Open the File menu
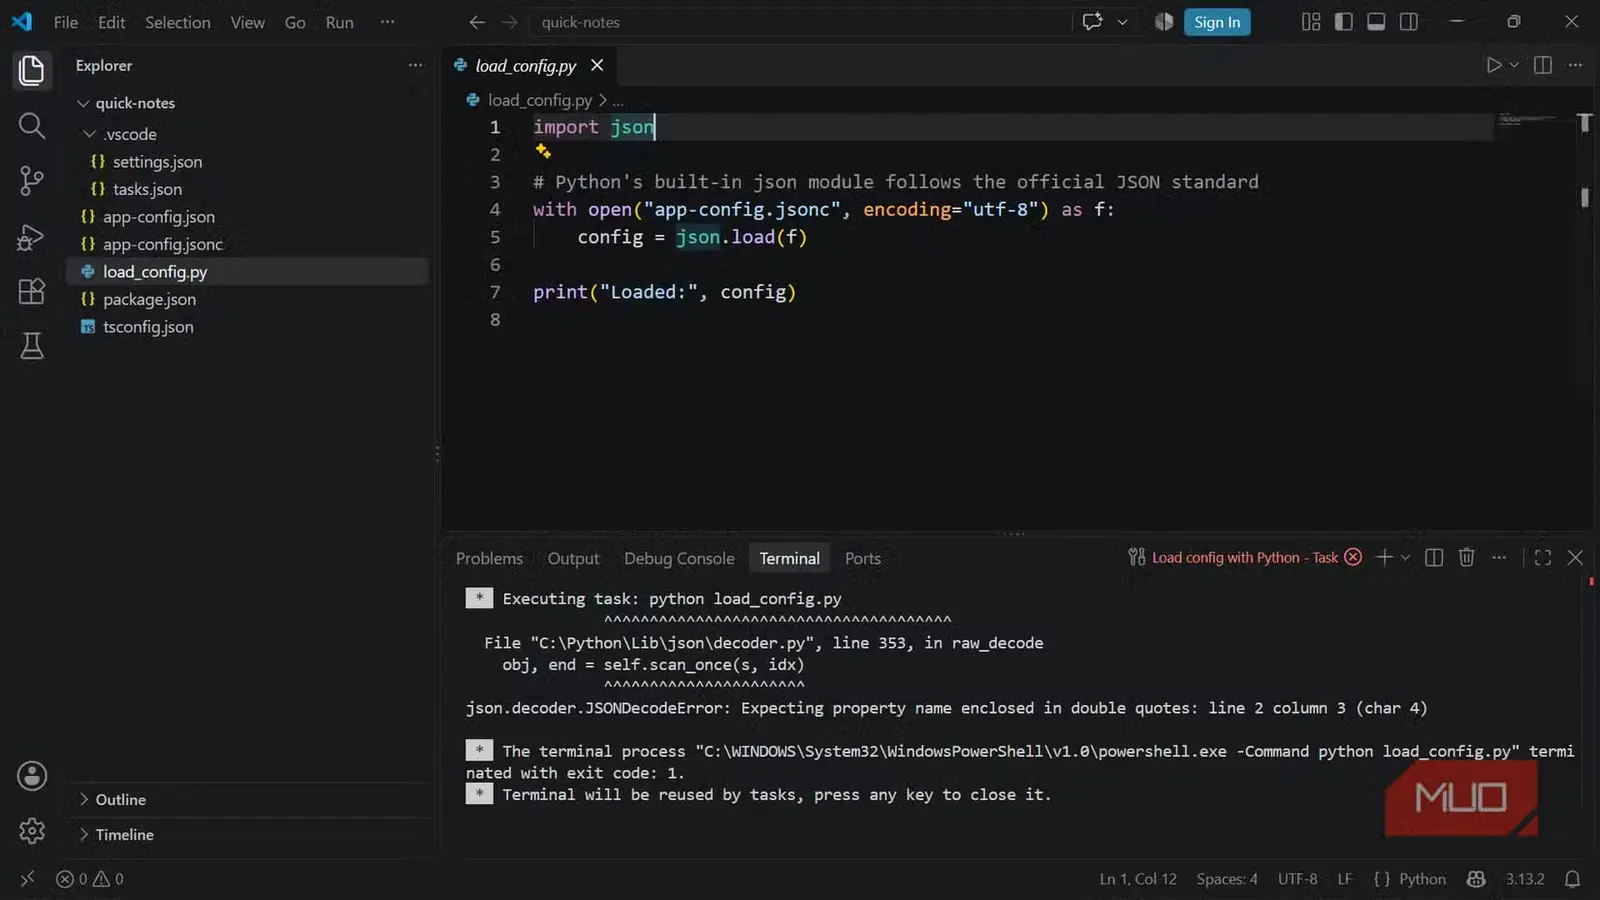The image size is (1600, 900). pos(66,22)
